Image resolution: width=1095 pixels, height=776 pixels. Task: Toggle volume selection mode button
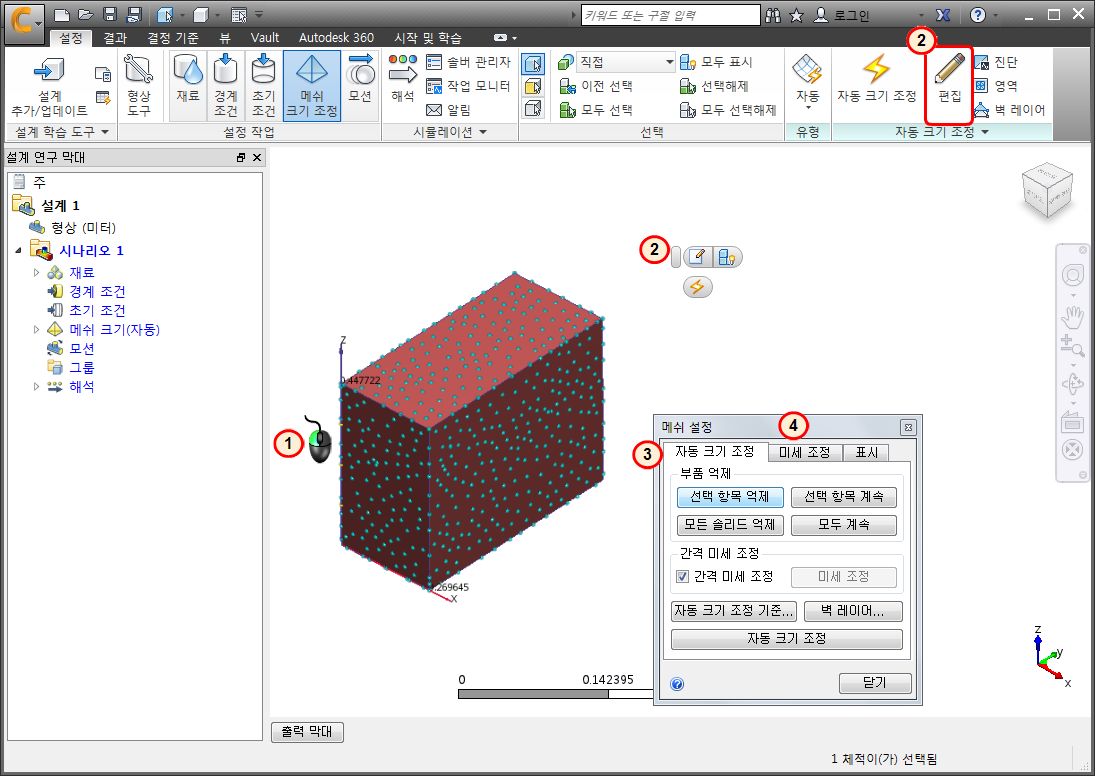coord(533,64)
